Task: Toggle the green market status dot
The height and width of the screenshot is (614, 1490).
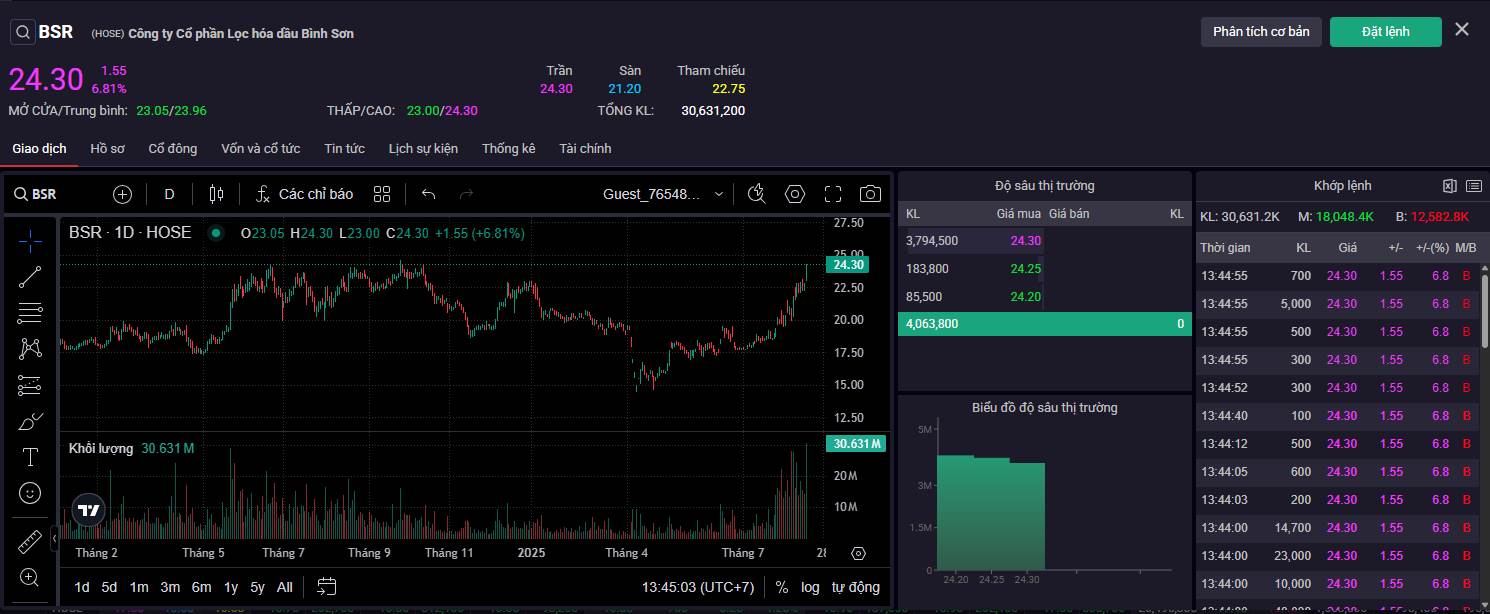Action: coord(215,233)
